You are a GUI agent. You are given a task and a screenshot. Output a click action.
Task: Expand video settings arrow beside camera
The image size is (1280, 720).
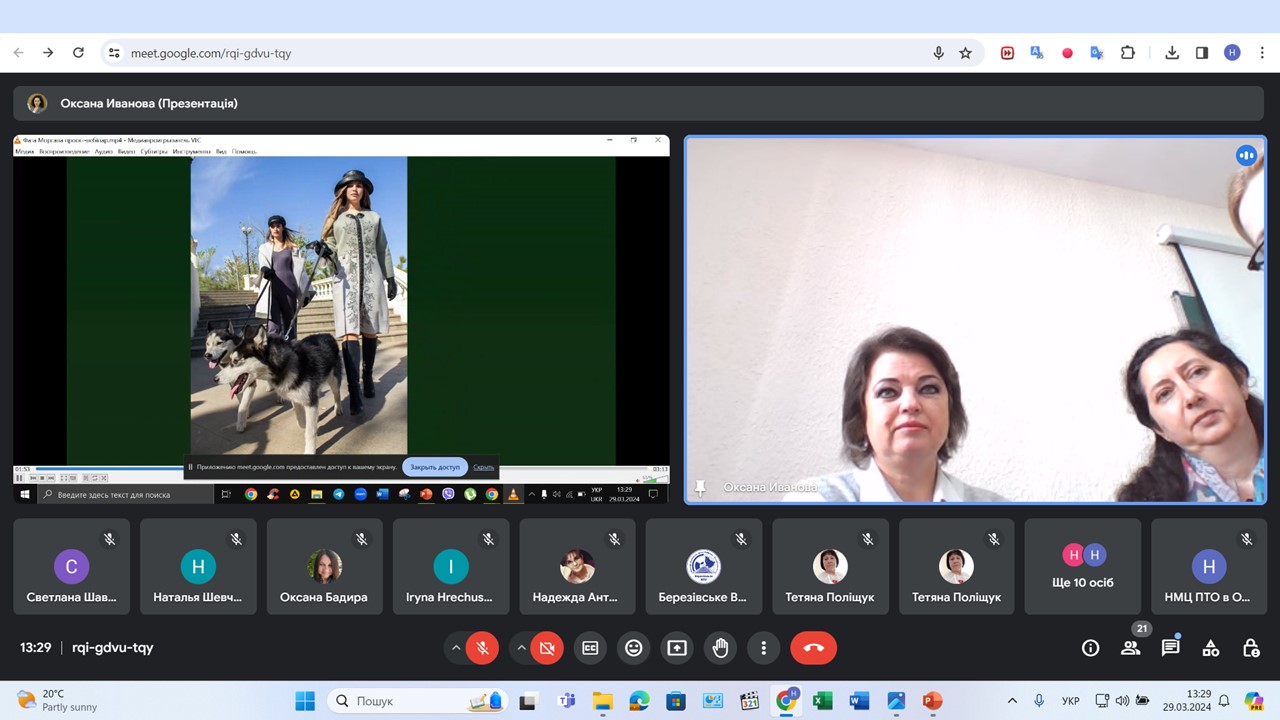tap(521, 648)
